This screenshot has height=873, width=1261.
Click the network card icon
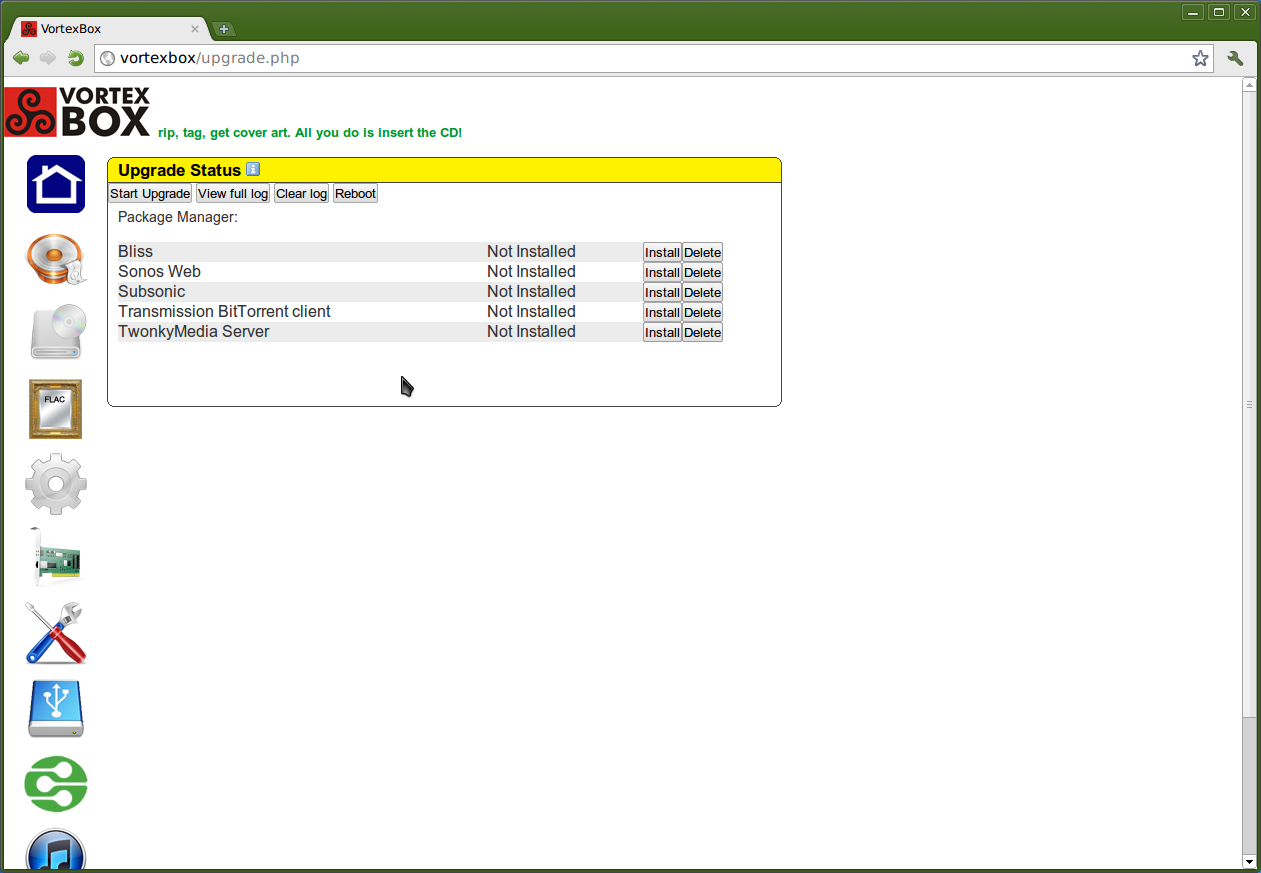(x=56, y=558)
